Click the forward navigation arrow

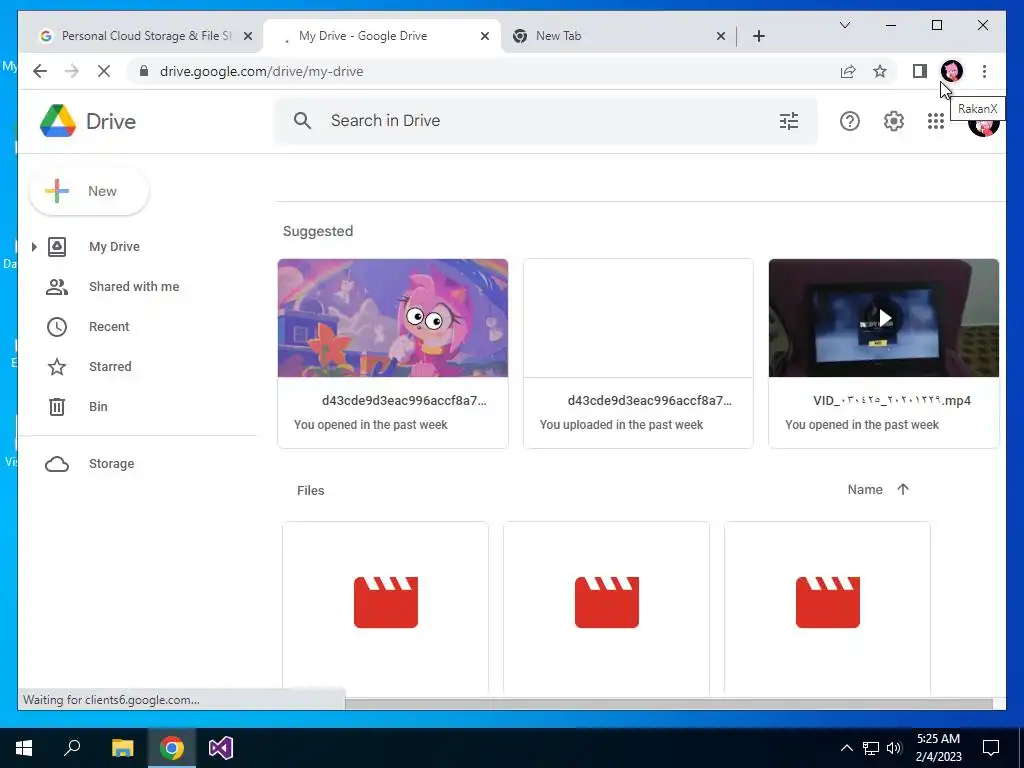72,71
